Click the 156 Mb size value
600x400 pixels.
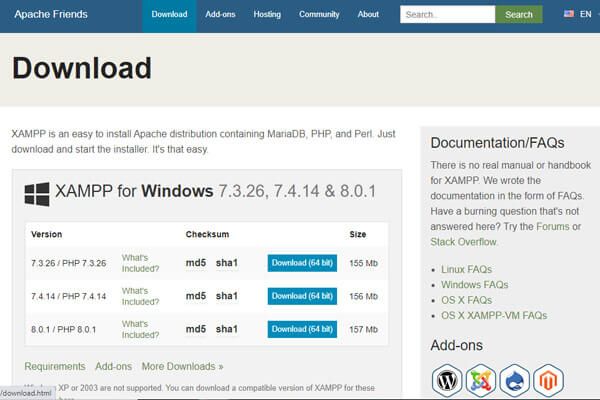[363, 296]
